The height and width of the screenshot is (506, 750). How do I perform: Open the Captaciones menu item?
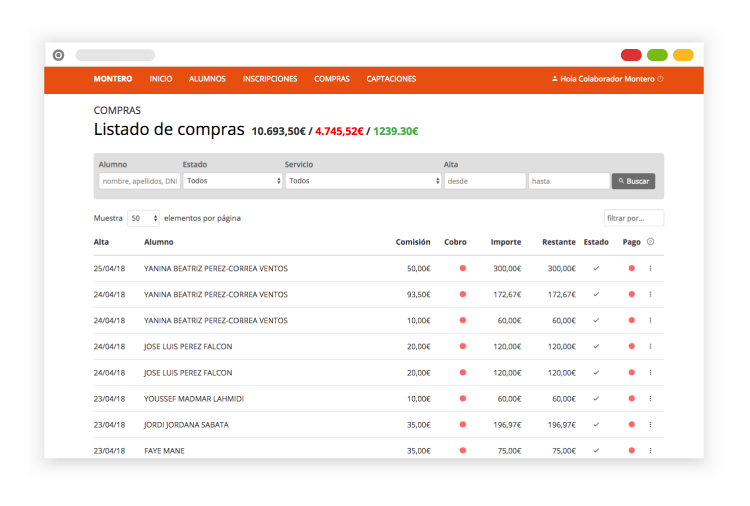point(391,79)
